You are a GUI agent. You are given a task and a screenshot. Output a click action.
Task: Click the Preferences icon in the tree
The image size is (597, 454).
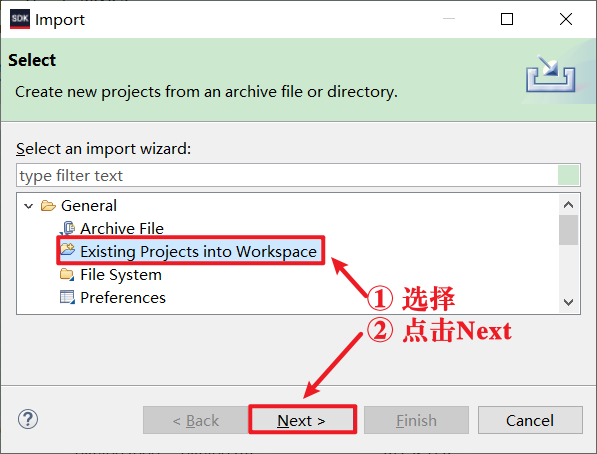click(x=67, y=297)
